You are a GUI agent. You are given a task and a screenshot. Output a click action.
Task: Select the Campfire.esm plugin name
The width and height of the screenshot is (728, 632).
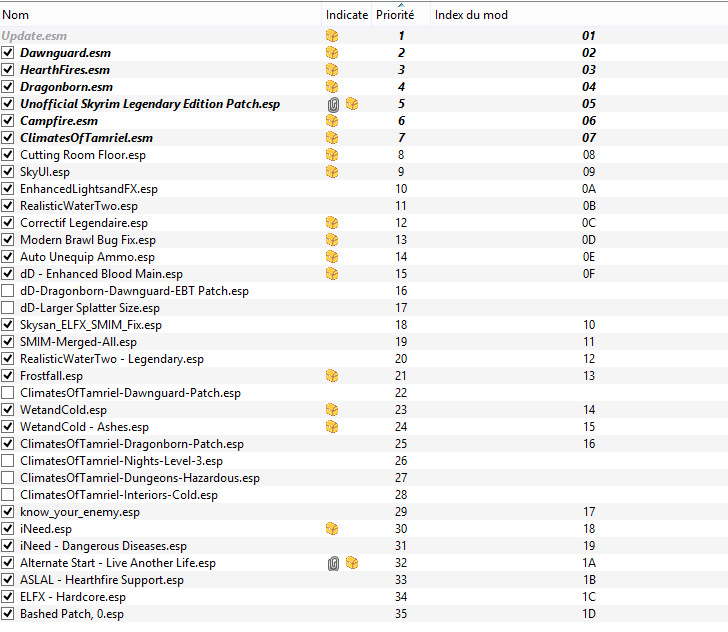59,121
